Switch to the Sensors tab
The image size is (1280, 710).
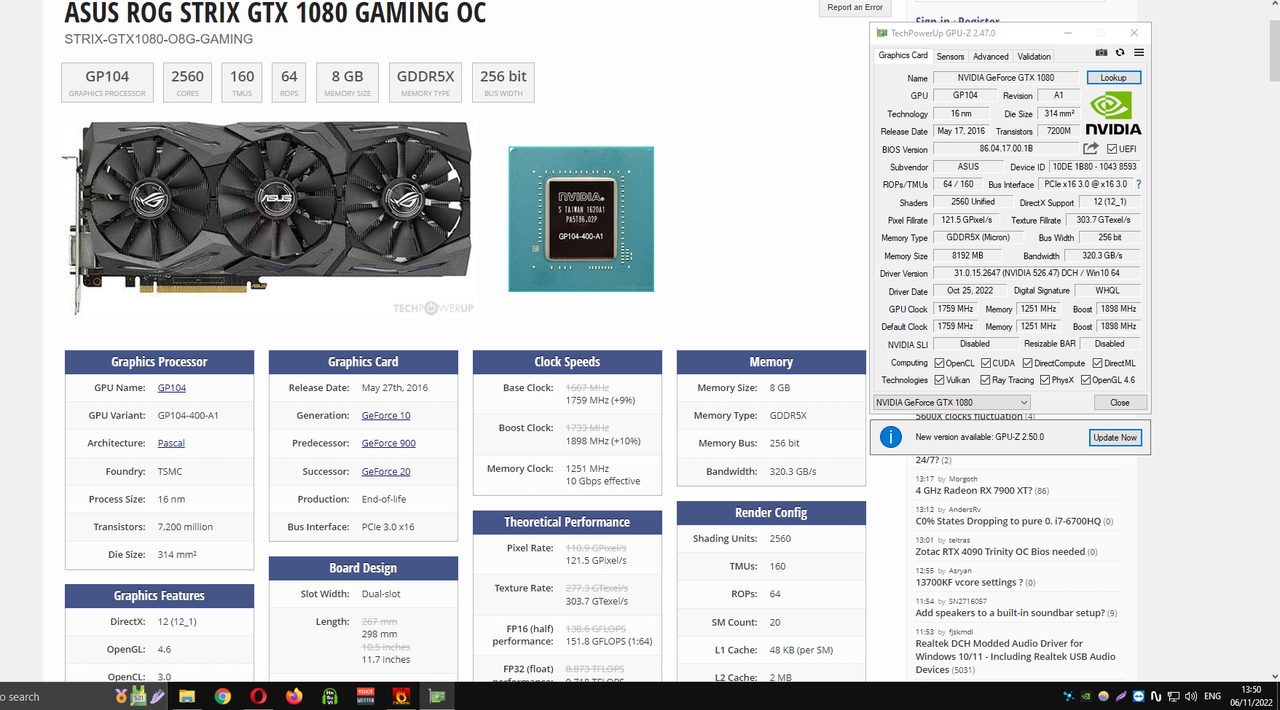click(950, 57)
